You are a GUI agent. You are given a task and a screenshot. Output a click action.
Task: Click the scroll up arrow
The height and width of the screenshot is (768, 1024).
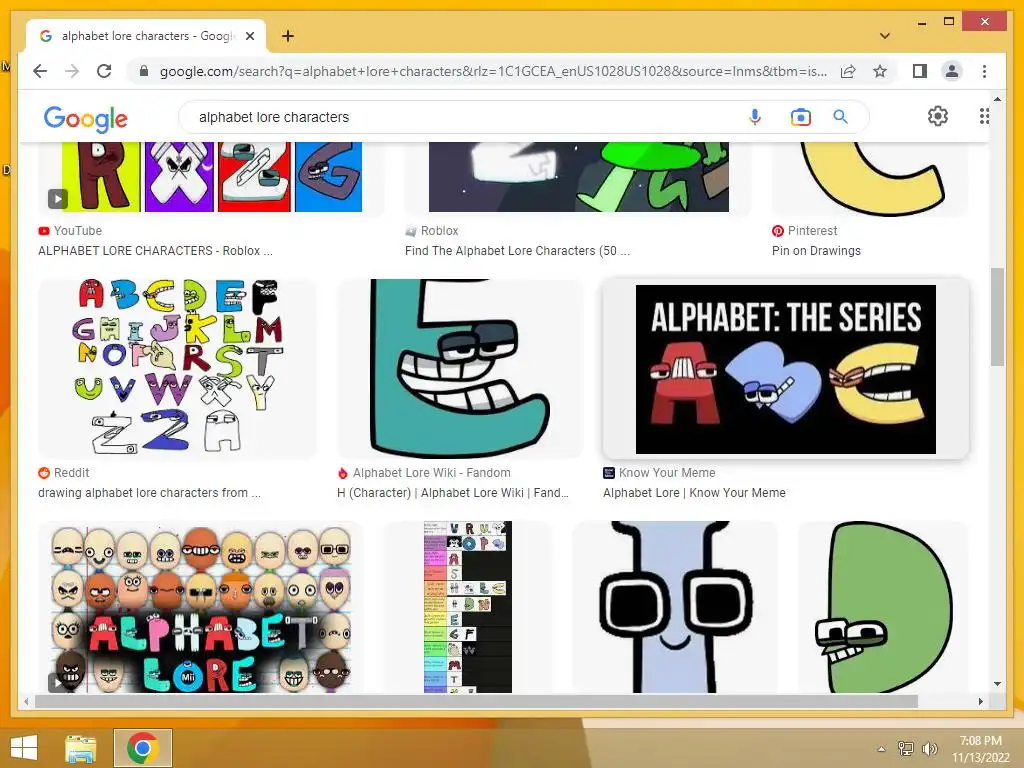coord(997,99)
